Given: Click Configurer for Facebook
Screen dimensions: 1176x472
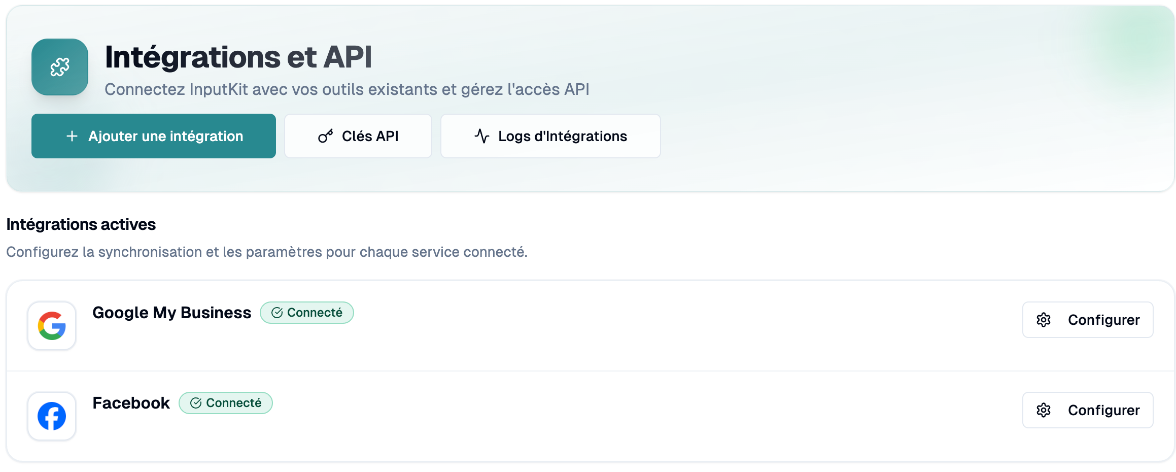Looking at the screenshot, I should click(x=1088, y=410).
